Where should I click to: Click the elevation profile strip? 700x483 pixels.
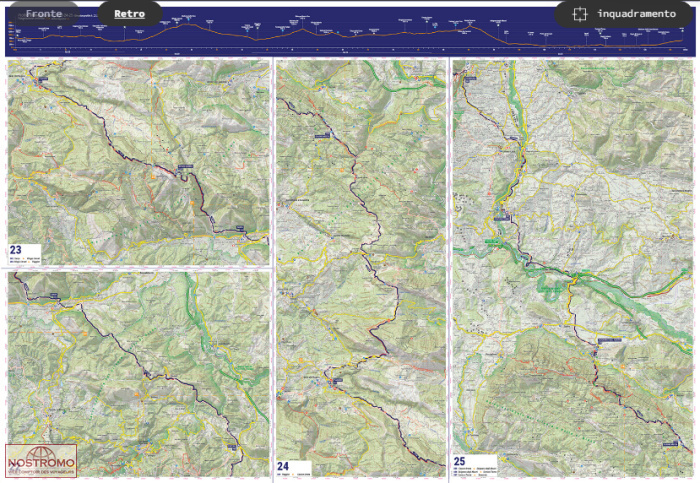coord(350,31)
